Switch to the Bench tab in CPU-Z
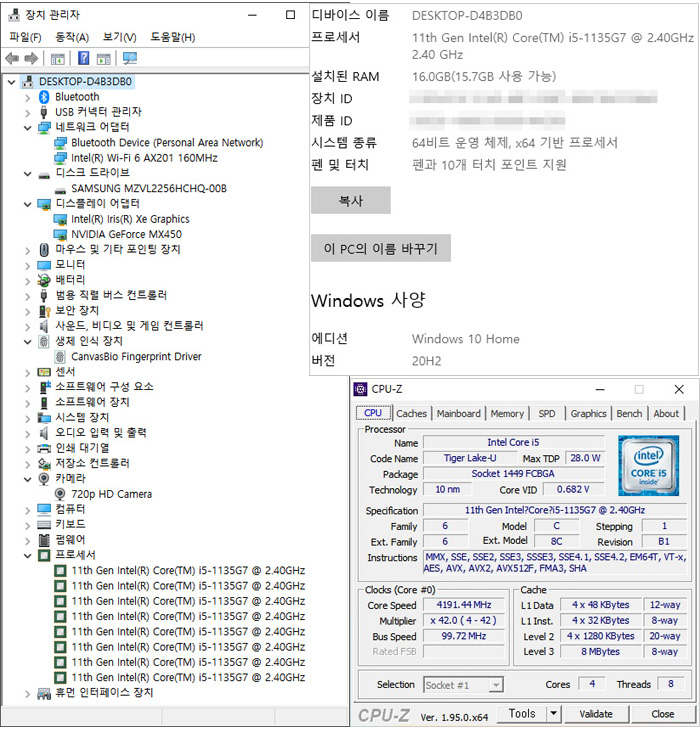Viewport: 700px width, 732px height. (x=629, y=414)
